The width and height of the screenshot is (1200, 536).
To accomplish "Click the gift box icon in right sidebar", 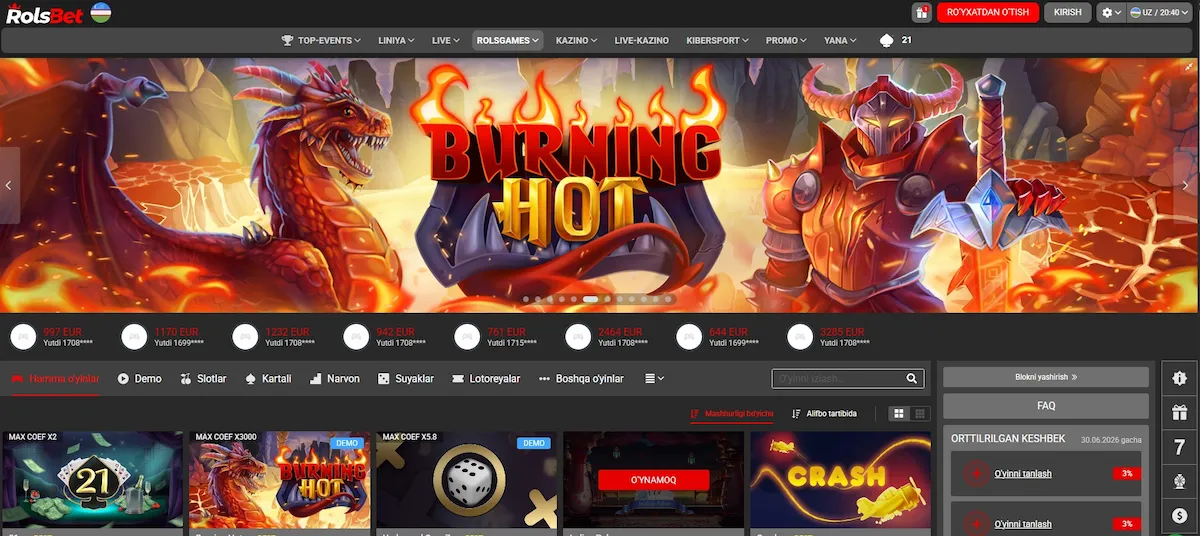I will 1180,412.
